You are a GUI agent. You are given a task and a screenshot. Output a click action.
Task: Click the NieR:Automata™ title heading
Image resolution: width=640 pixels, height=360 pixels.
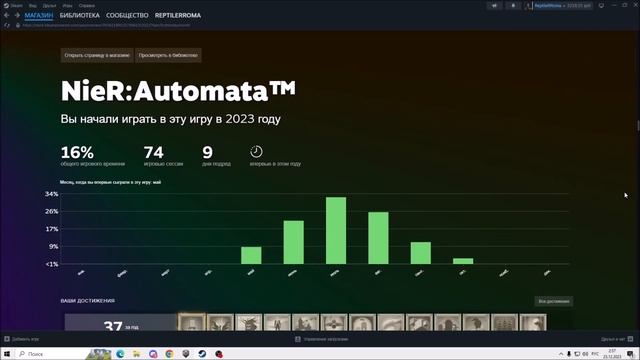coord(178,91)
